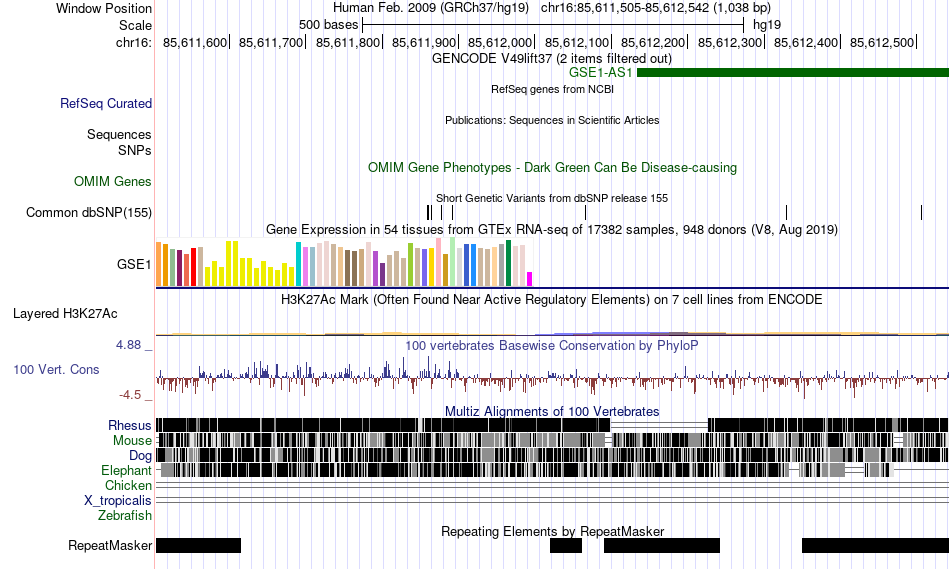This screenshot has height=569, width=950.
Task: Click the 100 Vert. Cons label
Action: (56, 370)
